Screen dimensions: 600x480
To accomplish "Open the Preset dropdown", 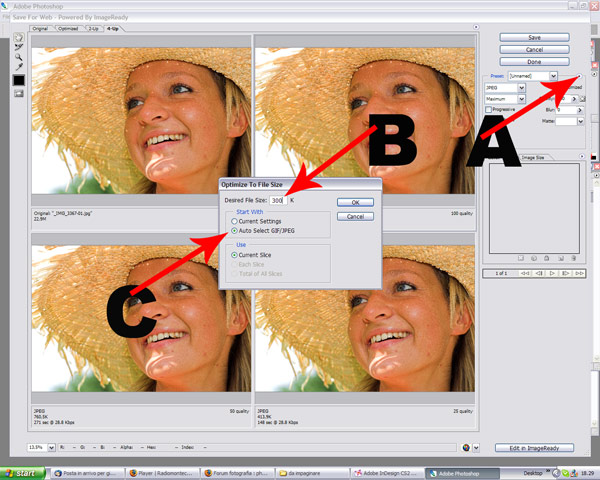I will coord(553,76).
